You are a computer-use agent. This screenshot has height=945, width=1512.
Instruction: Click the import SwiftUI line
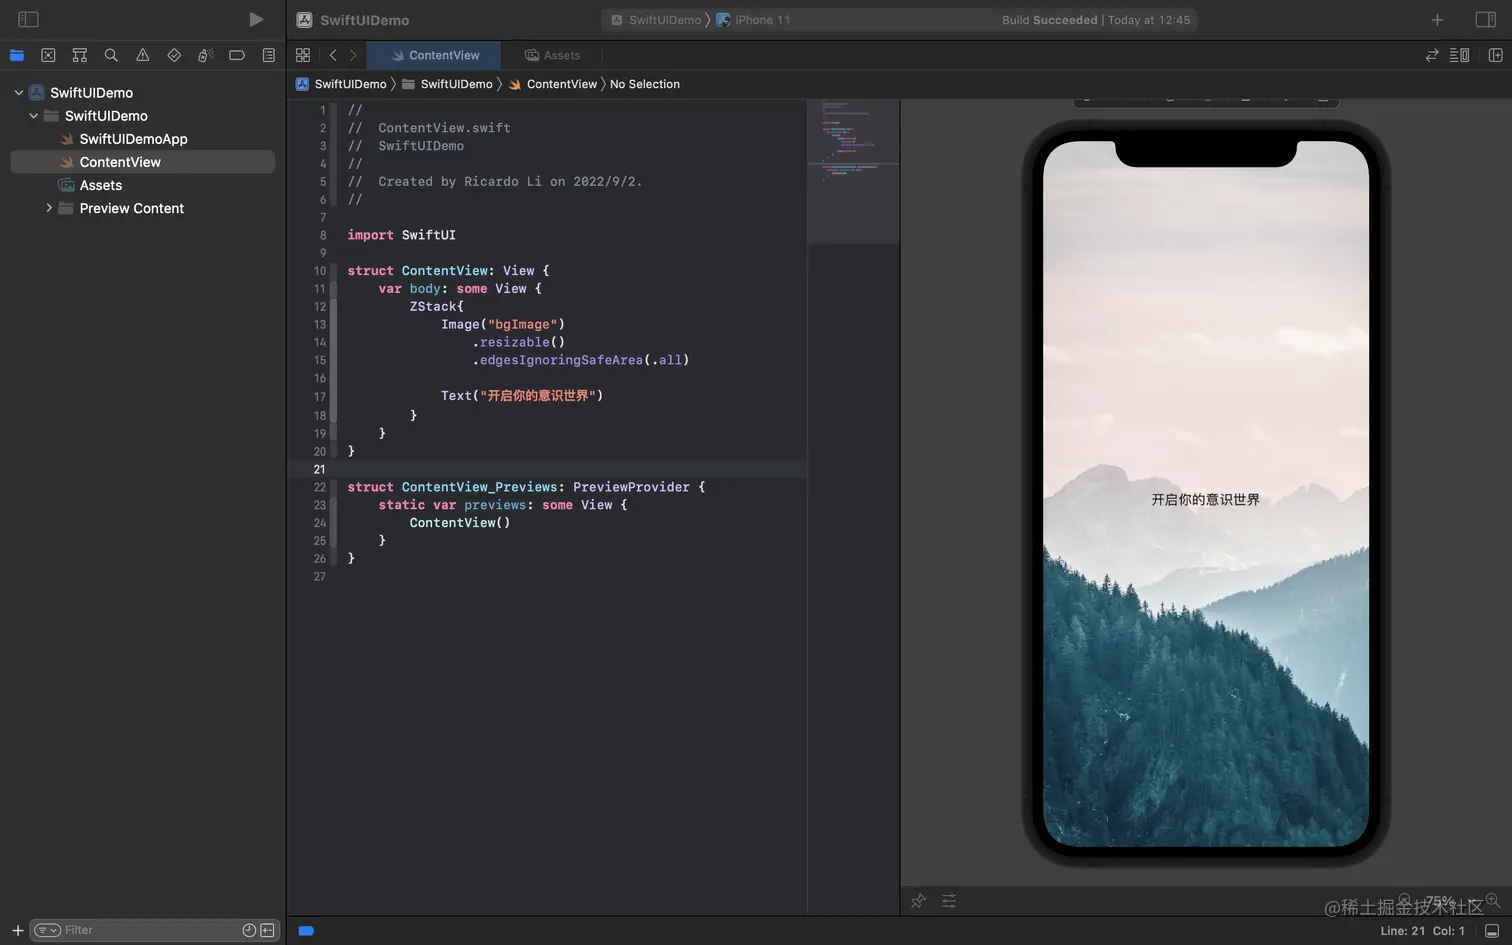click(401, 235)
